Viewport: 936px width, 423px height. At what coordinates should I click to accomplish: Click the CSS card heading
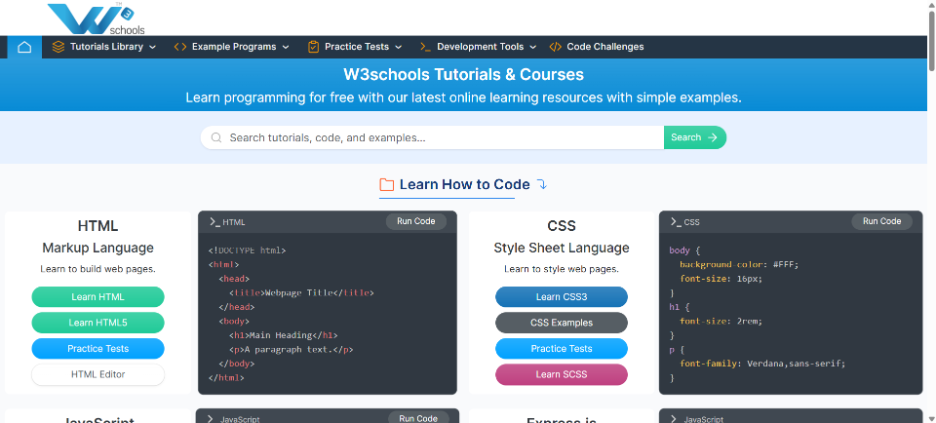(561, 226)
